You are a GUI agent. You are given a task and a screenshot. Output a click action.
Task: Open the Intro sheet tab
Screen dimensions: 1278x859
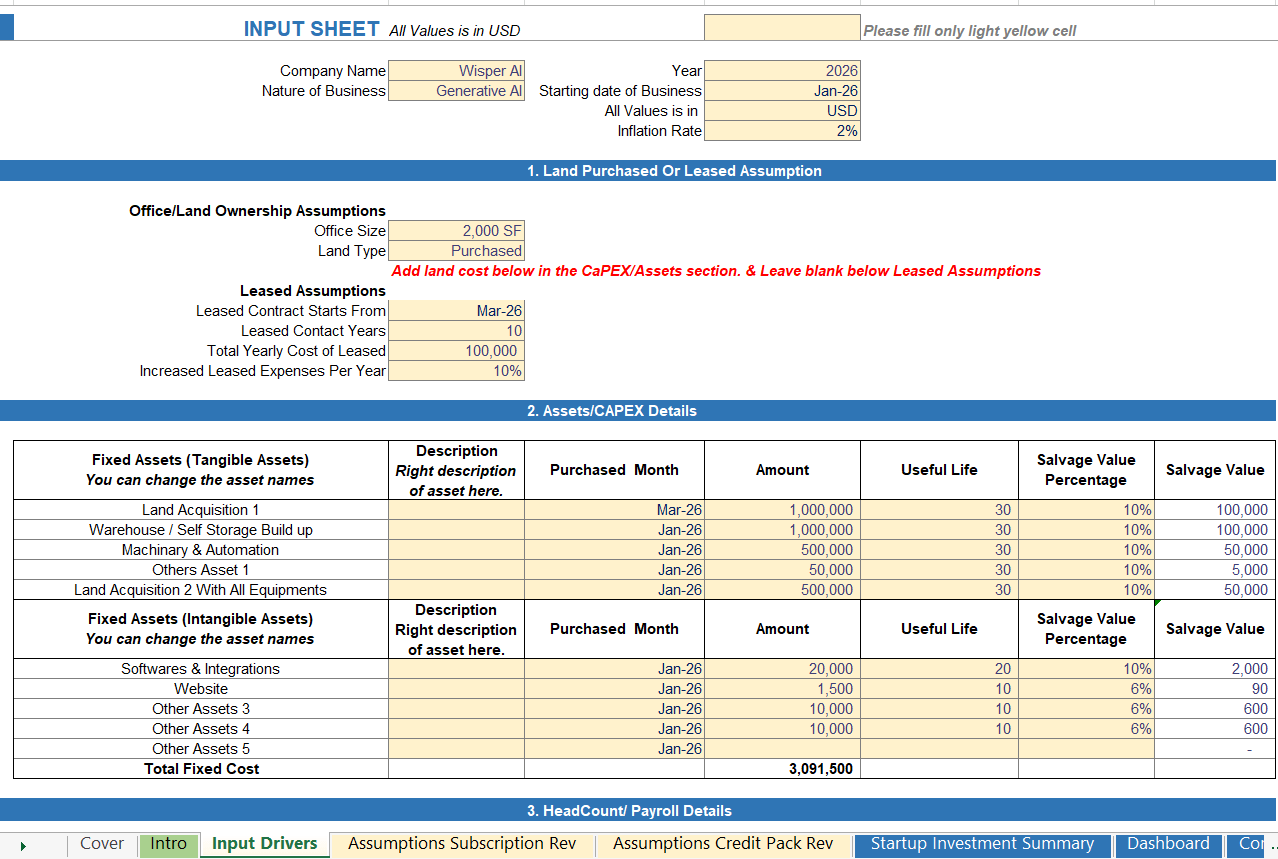click(x=168, y=844)
